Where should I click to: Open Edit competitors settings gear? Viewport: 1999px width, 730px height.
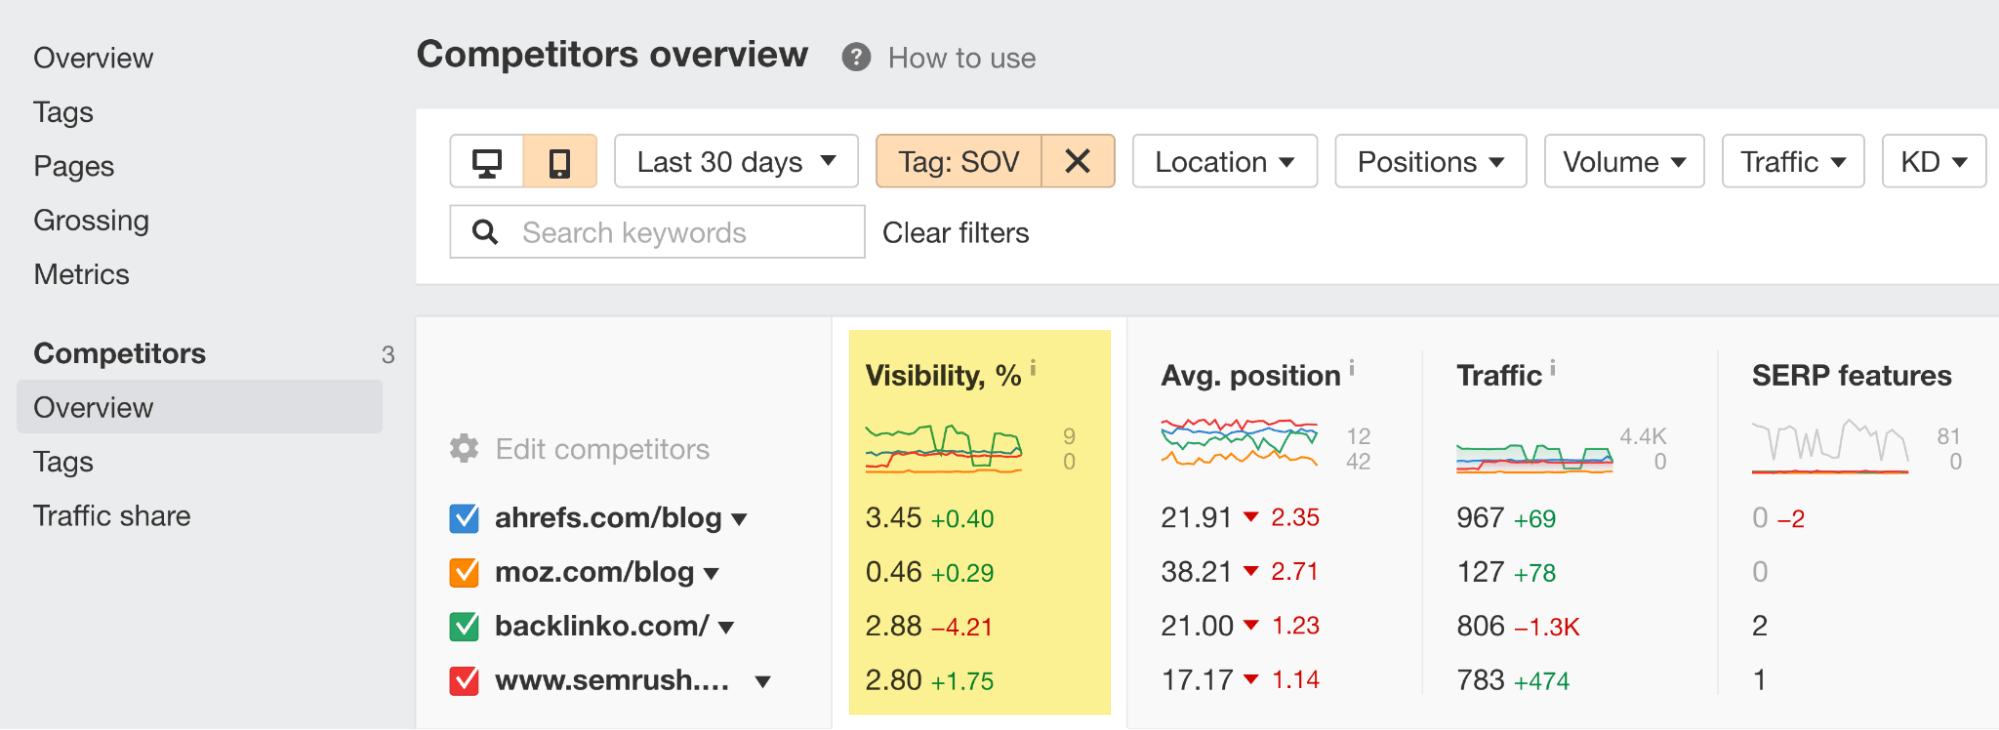tap(464, 449)
